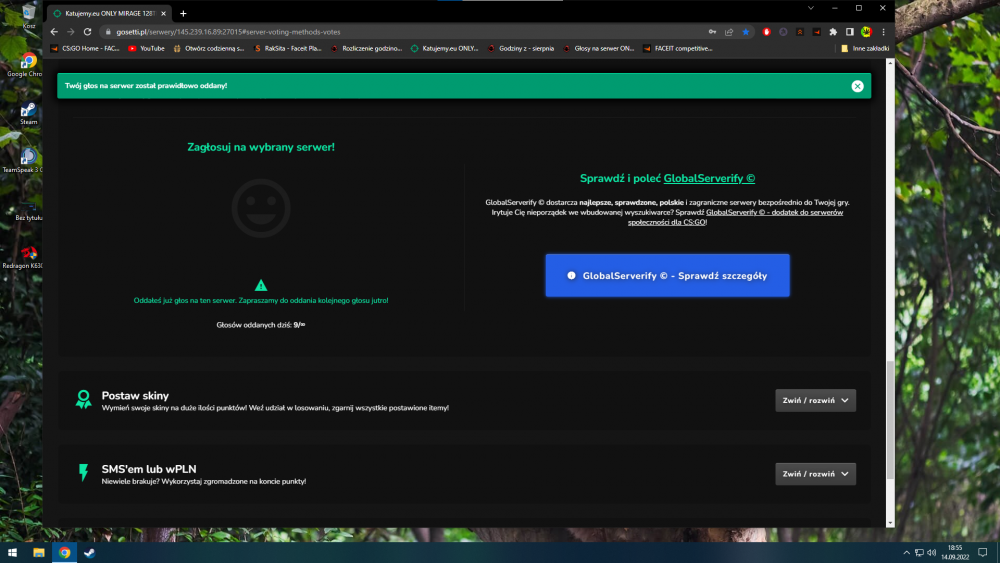Click the SMS'em lub wPLN heading

pos(149,469)
